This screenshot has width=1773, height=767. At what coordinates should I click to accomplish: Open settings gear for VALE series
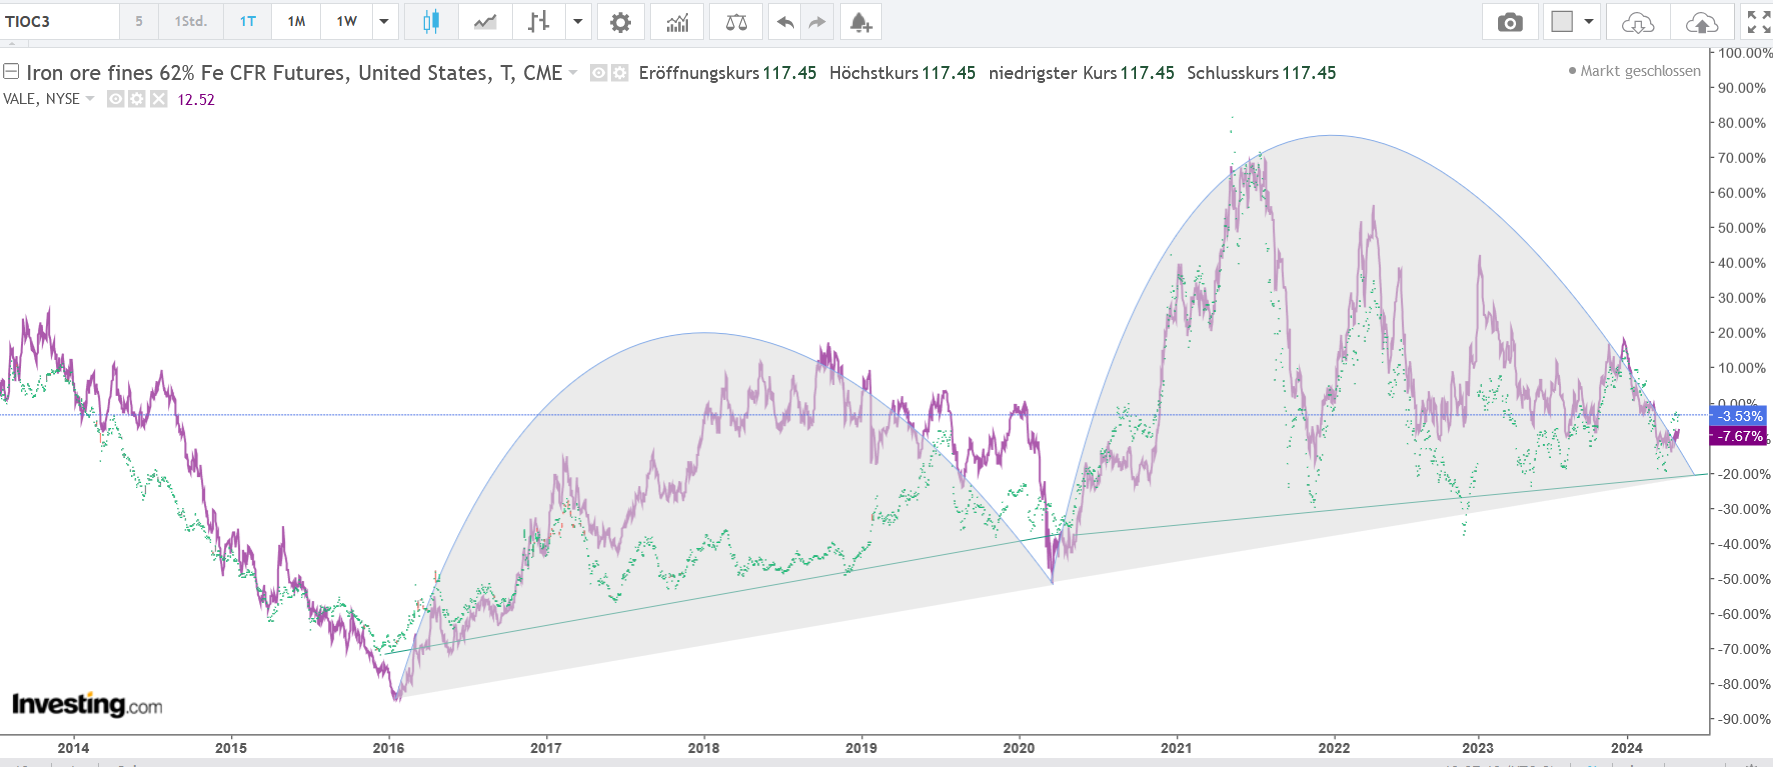click(136, 99)
